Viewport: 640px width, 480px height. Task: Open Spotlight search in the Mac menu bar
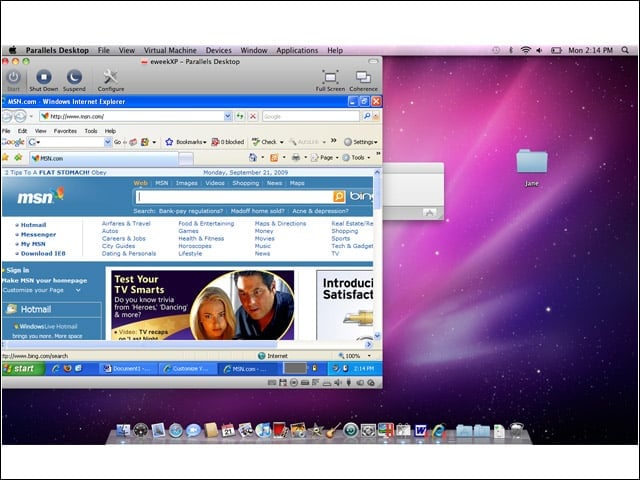pos(625,50)
